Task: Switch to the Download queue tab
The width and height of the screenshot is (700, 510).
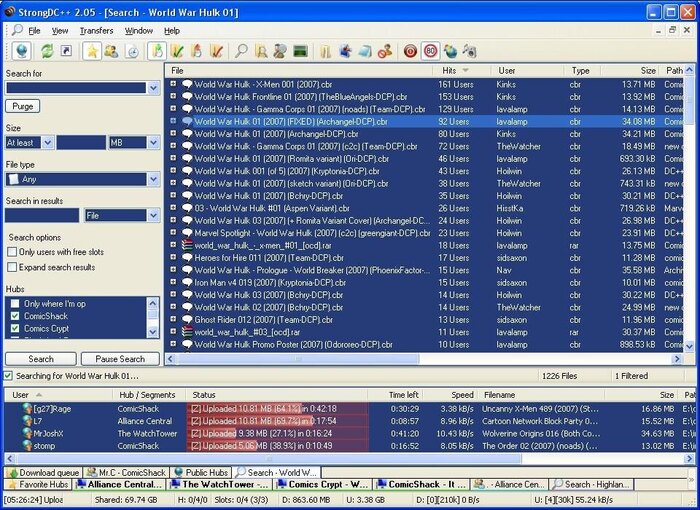Action: (43, 472)
